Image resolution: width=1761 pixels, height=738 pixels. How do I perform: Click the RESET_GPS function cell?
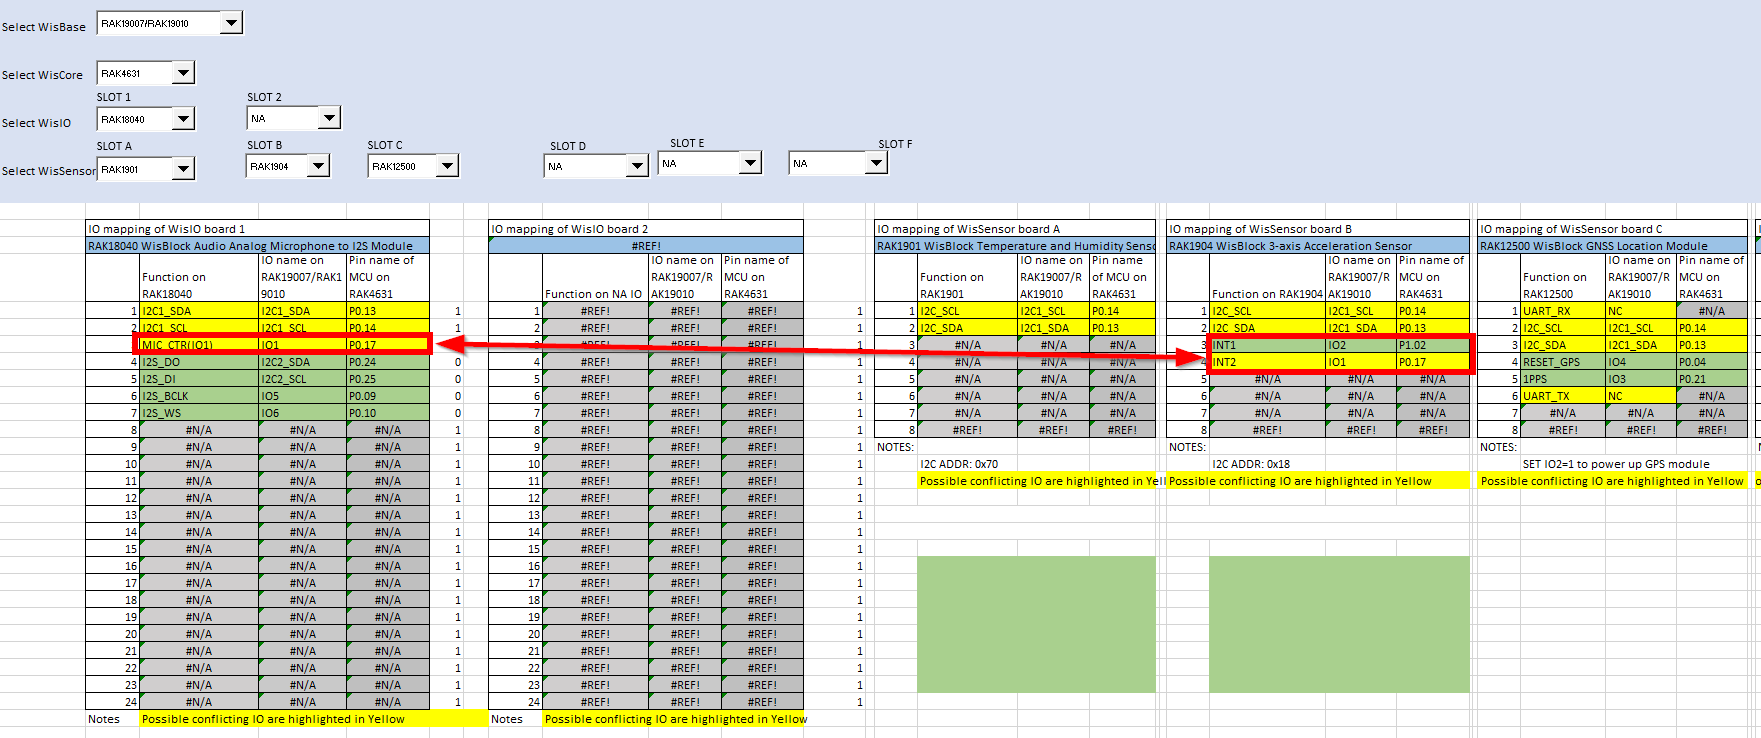[x=1562, y=362]
